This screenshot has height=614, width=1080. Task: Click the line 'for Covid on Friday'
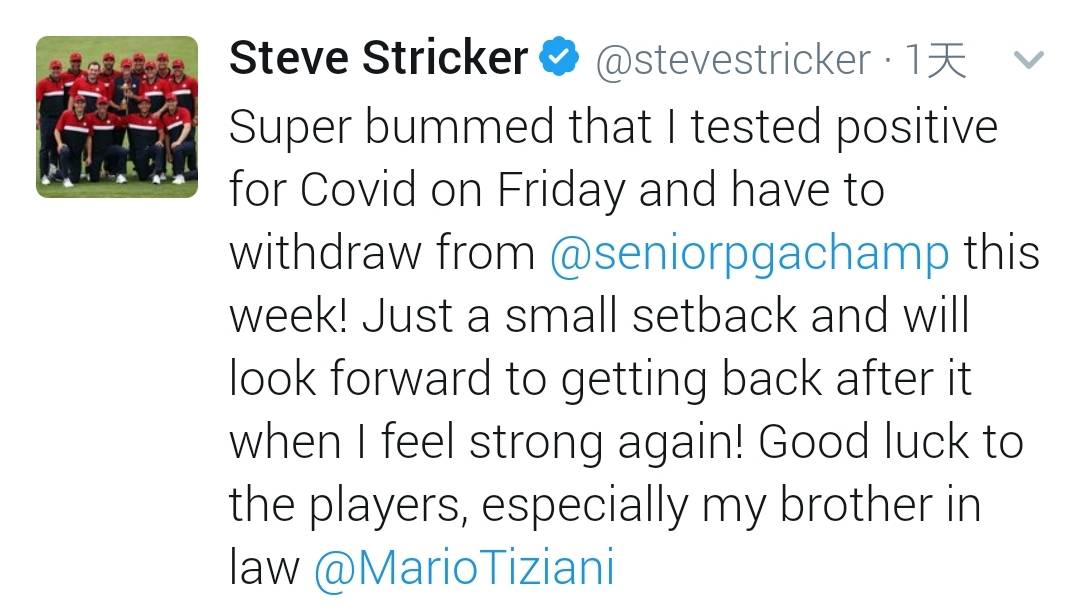557,190
